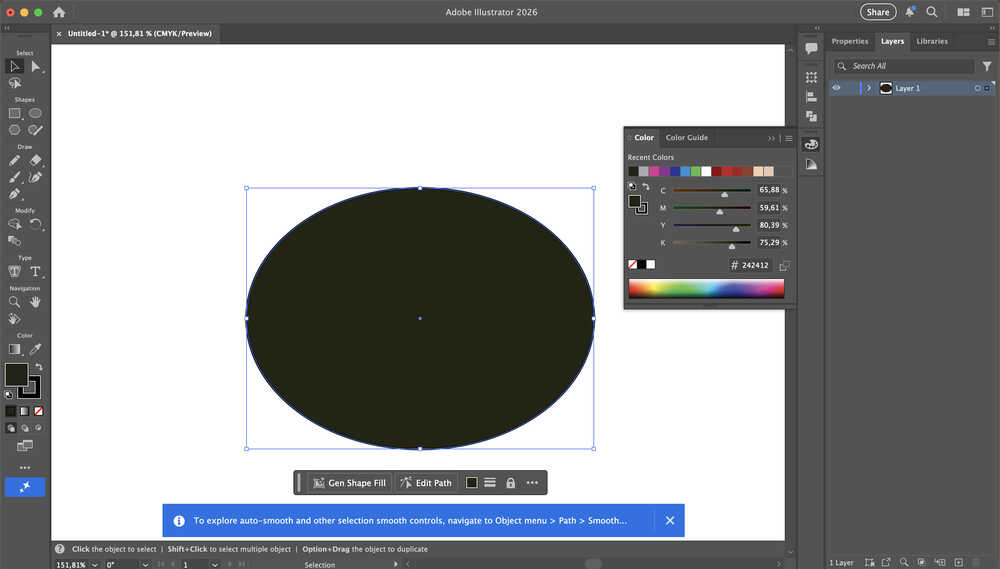
Task: Open the toolbar's three-dot more tools
Action: click(25, 468)
